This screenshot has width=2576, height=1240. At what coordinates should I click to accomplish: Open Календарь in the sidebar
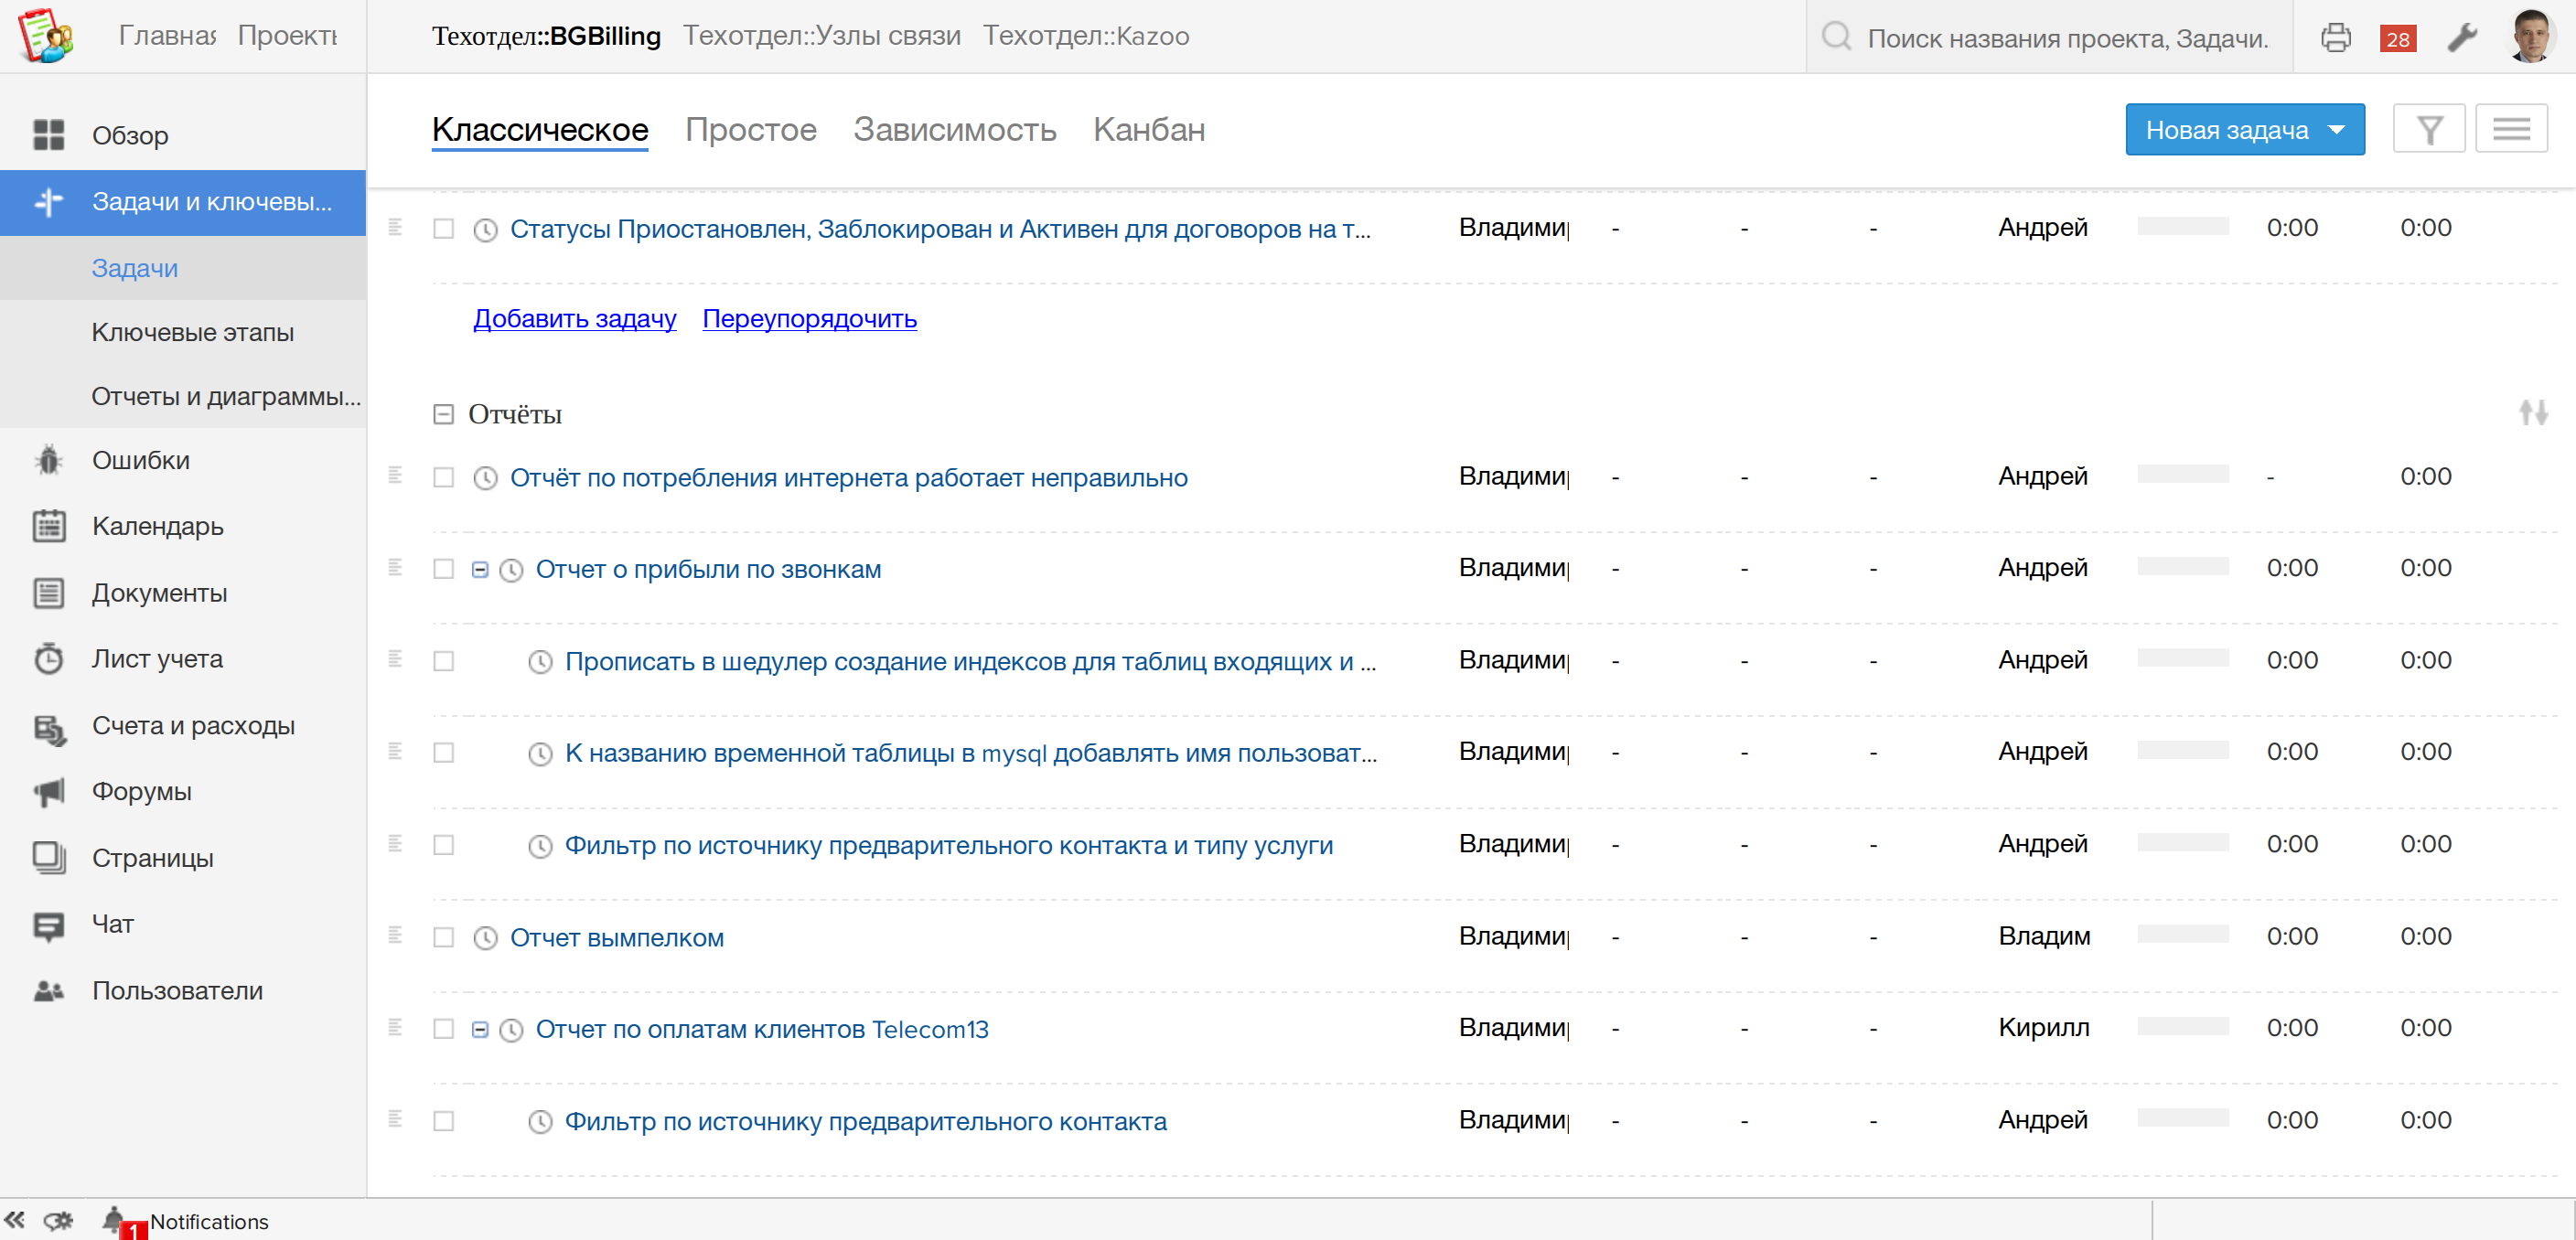click(x=157, y=526)
